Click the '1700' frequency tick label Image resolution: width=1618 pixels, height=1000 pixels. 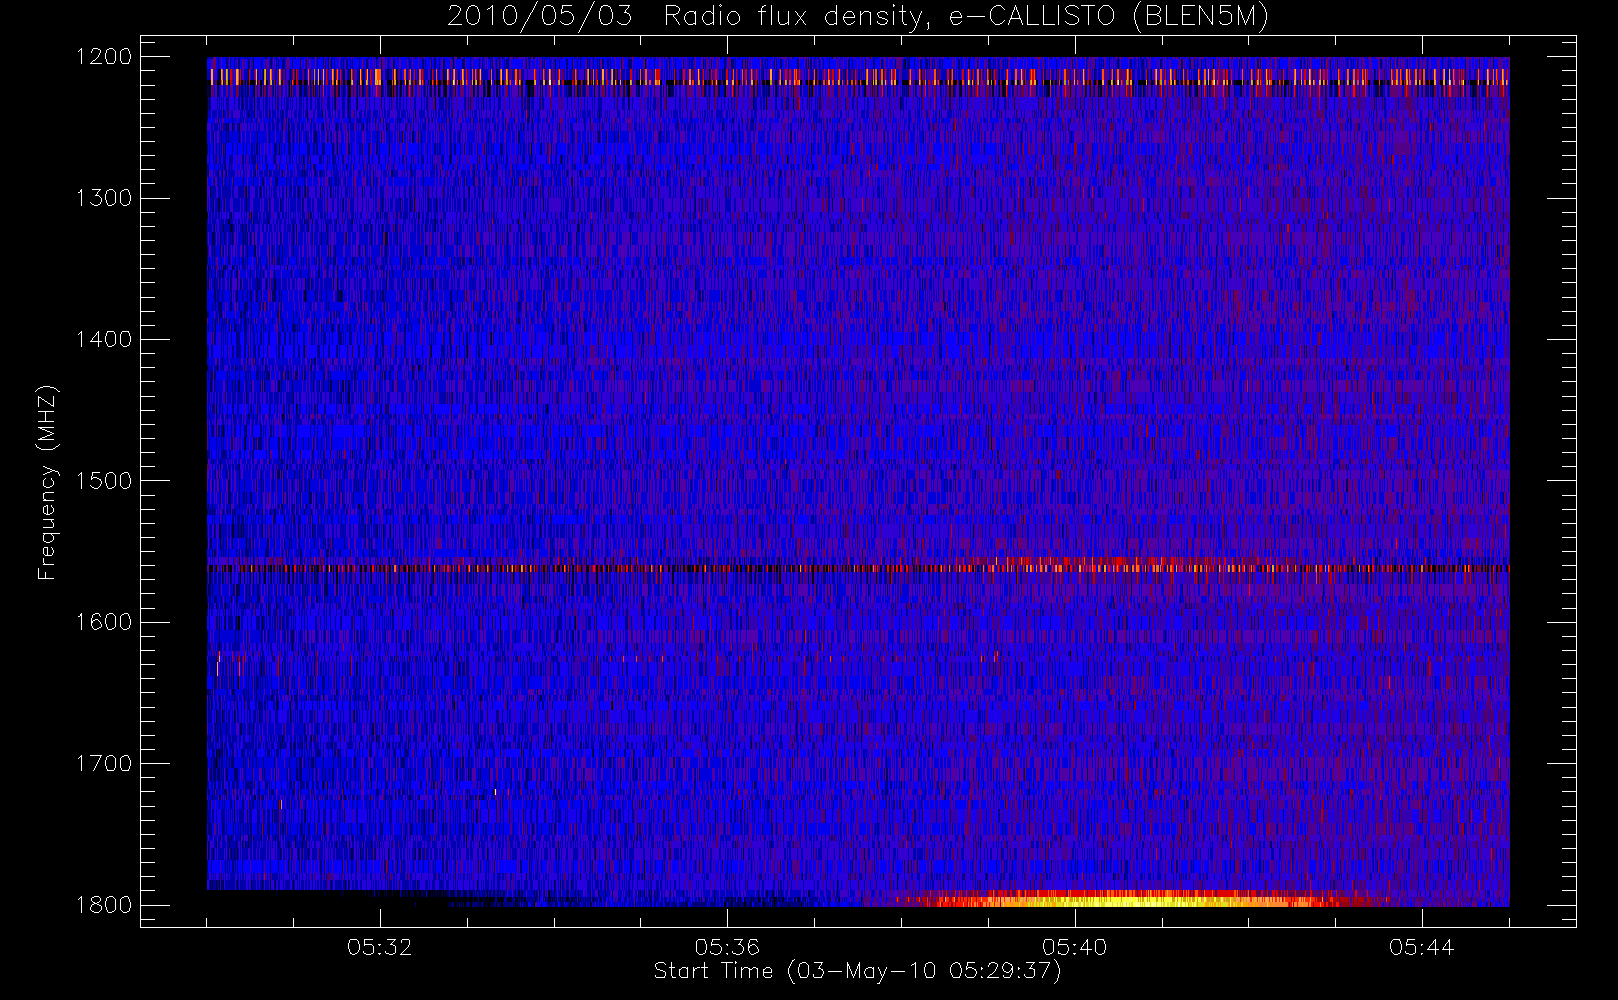coord(104,763)
